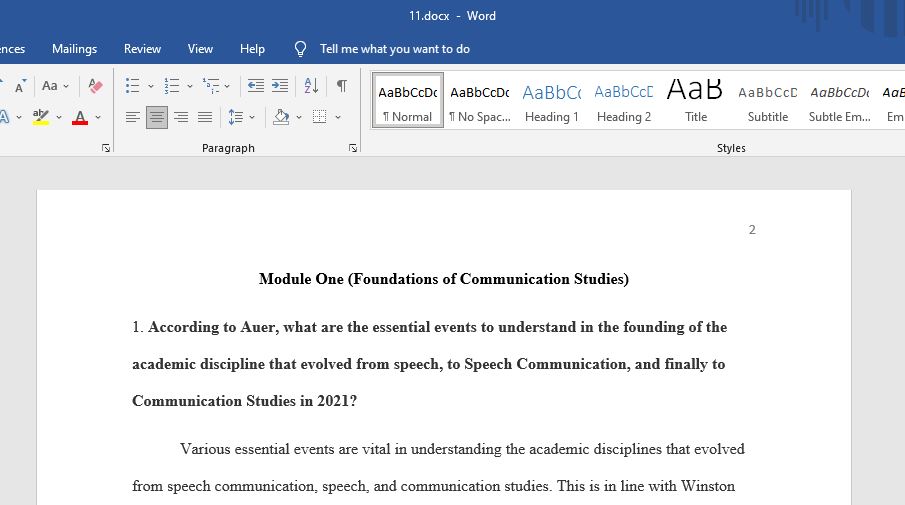Open the Mailings ribbon tab
Screen dimensions: 905x505
74,49
